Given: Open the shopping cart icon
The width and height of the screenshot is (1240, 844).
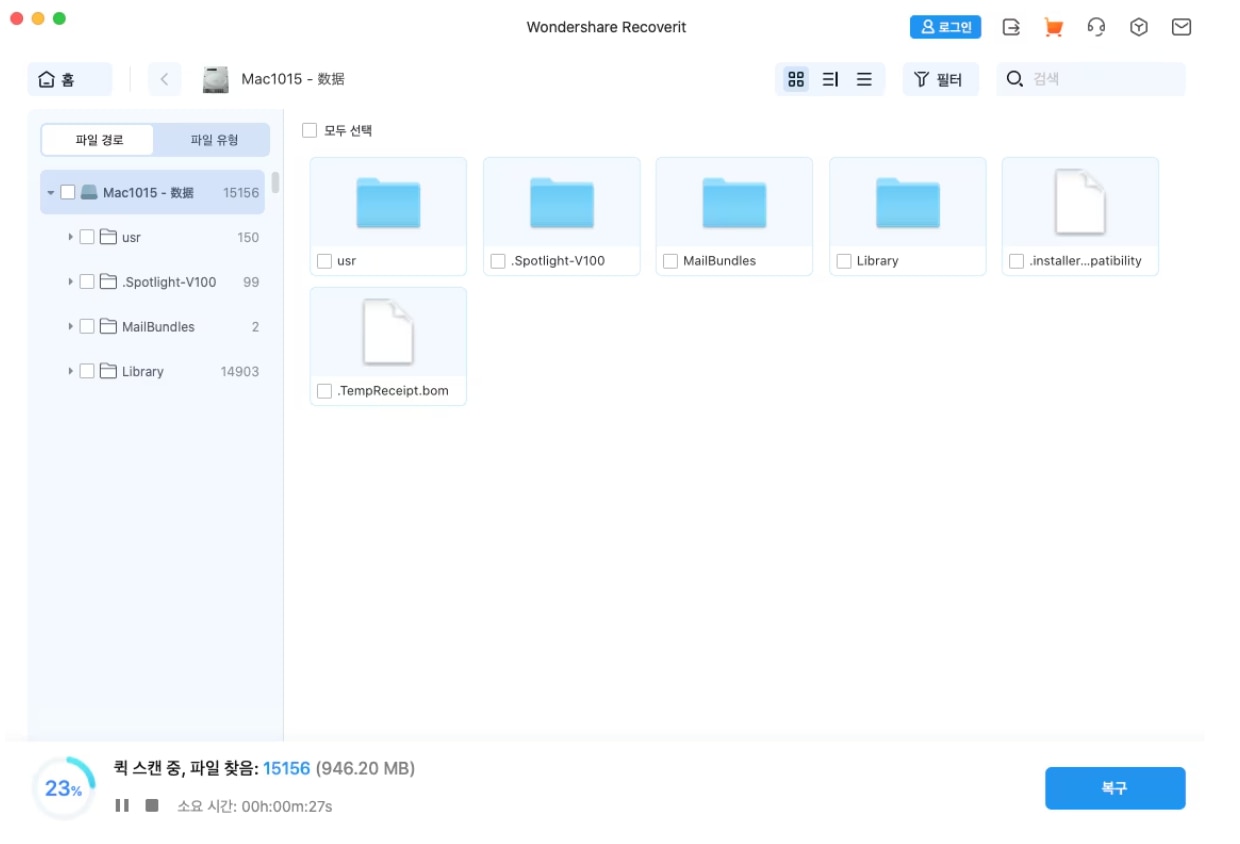Looking at the screenshot, I should pos(1053,27).
